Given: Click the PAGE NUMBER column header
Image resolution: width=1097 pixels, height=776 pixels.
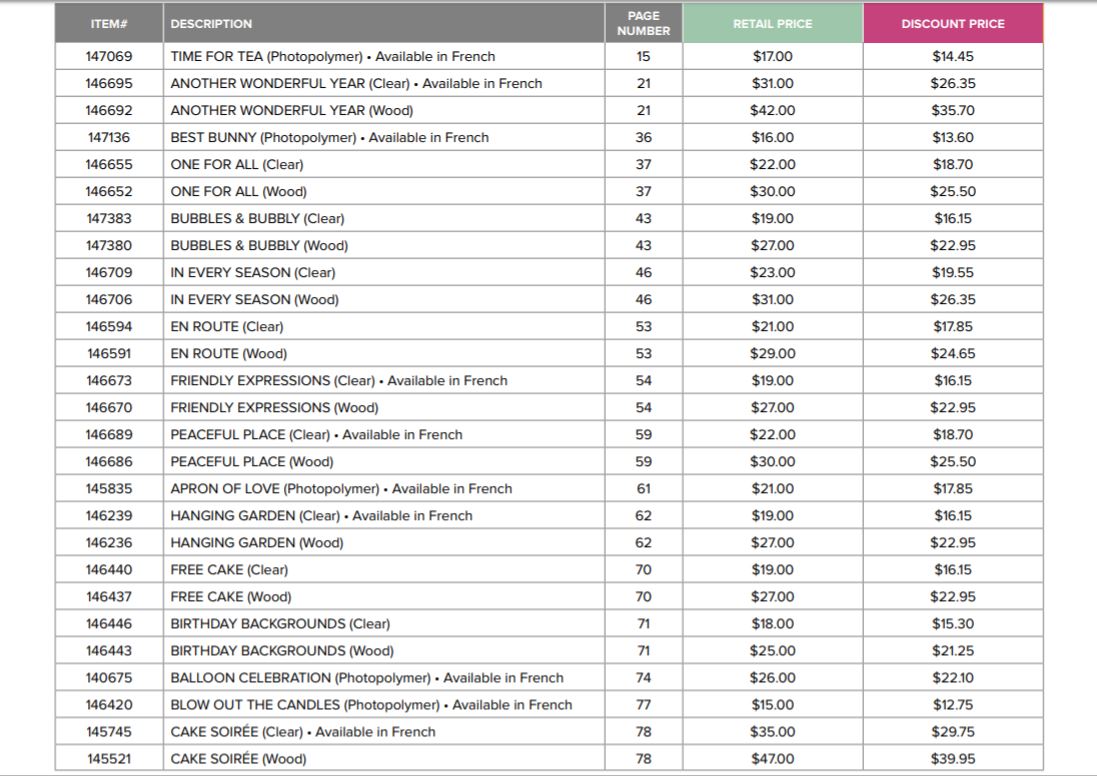Looking at the screenshot, I should 643,23.
